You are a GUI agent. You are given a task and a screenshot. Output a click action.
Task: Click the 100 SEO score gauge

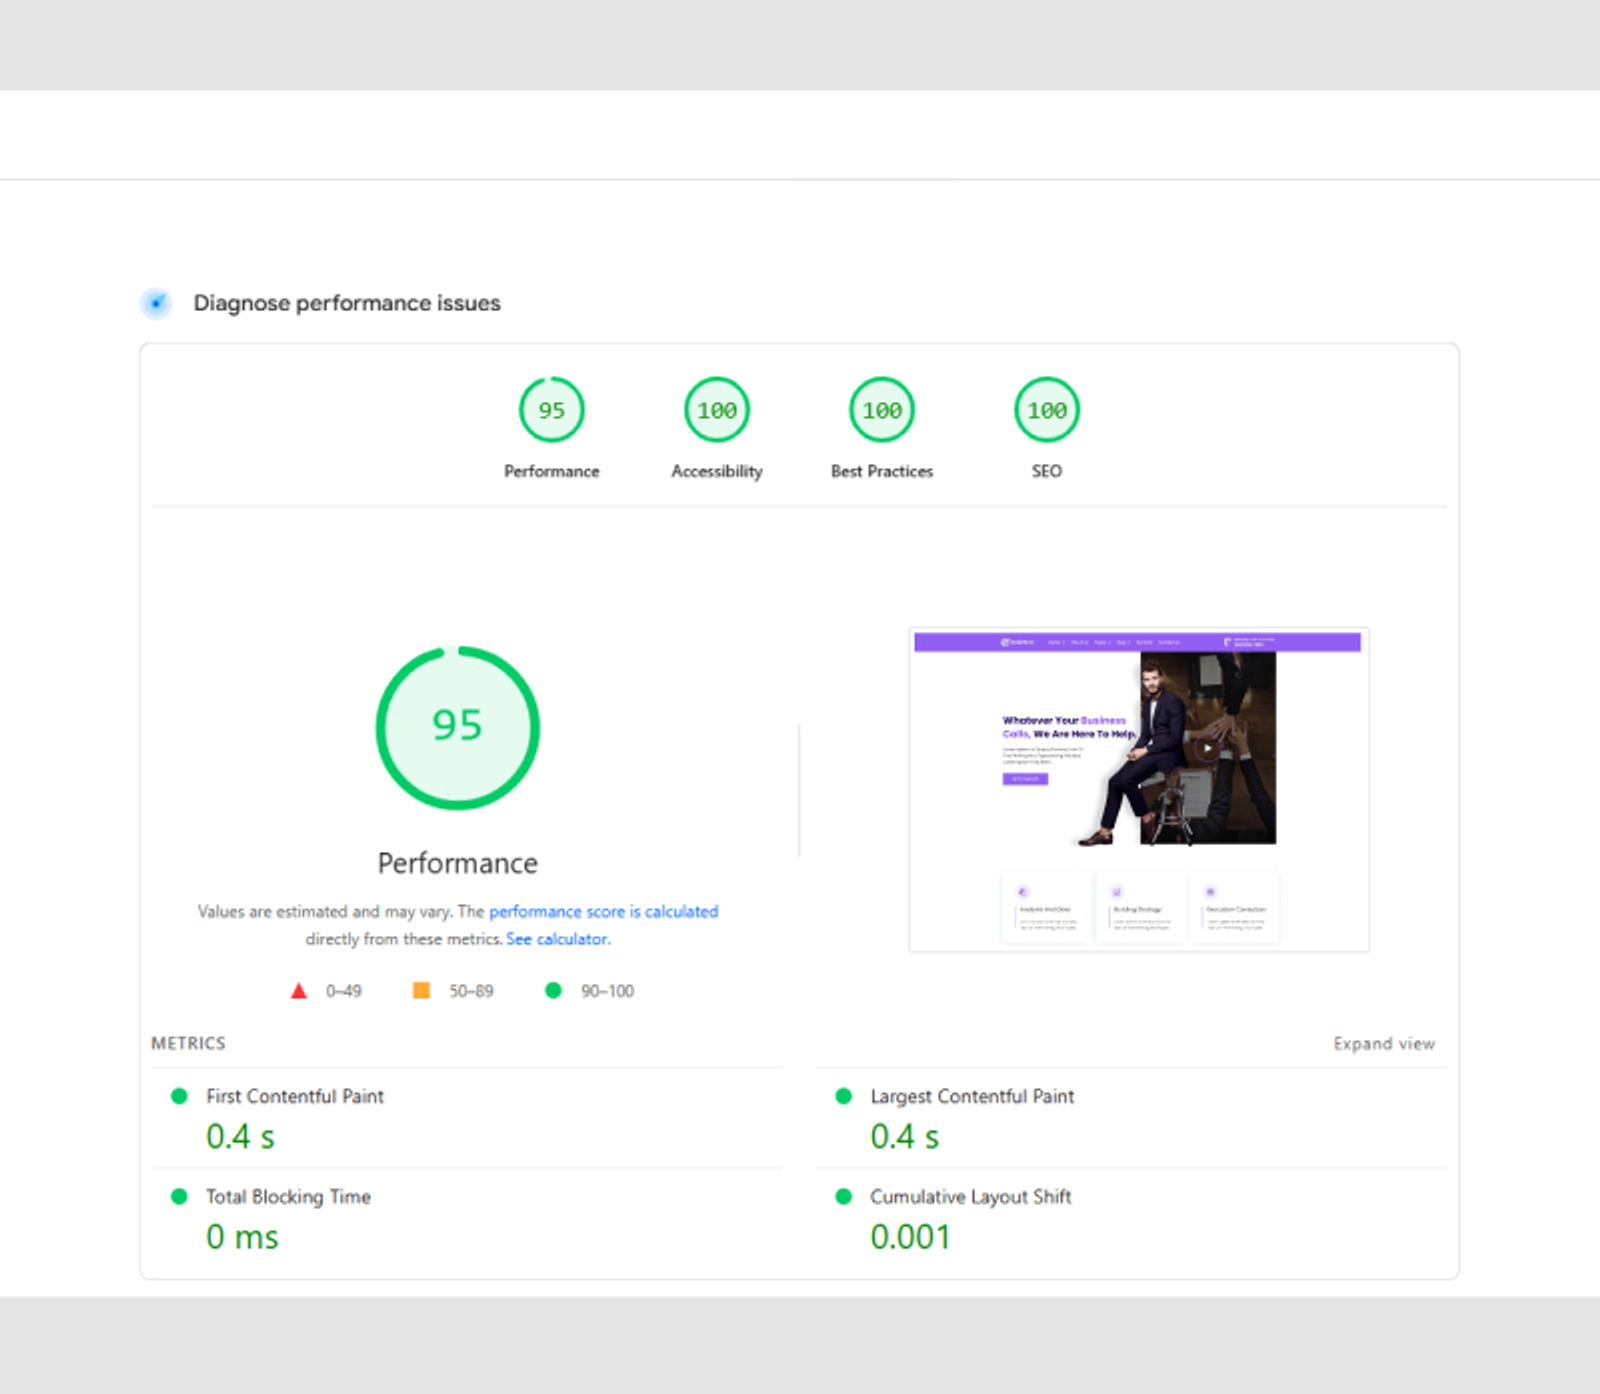click(x=1046, y=409)
